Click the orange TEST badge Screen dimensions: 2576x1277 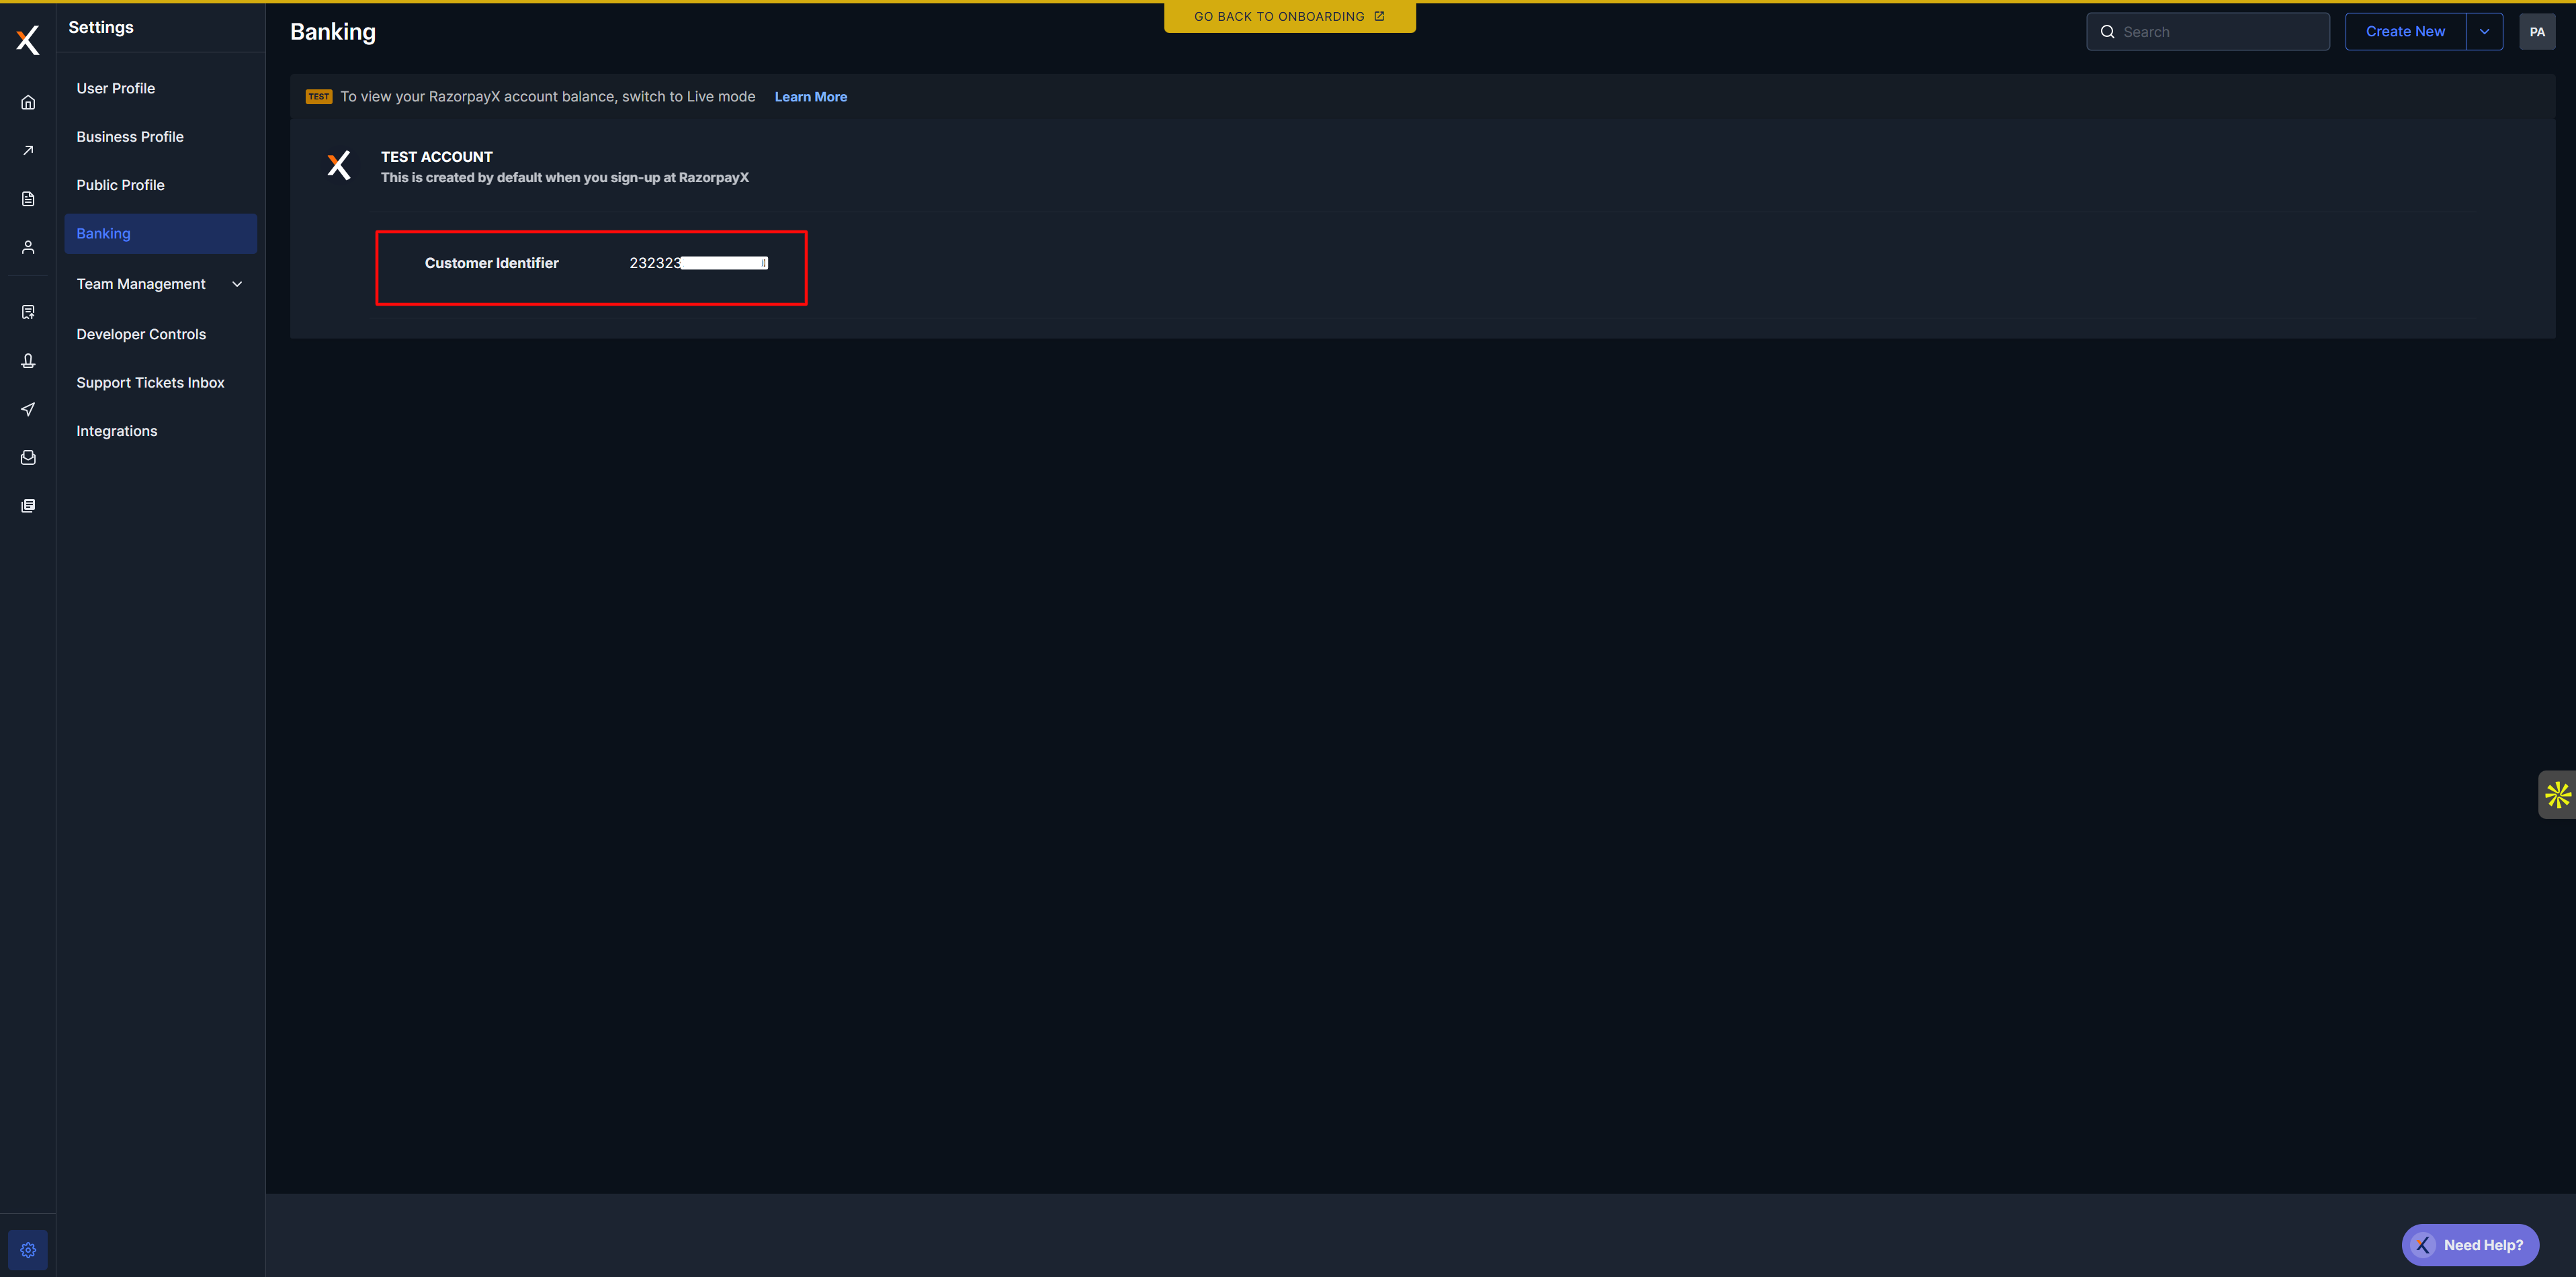319,97
